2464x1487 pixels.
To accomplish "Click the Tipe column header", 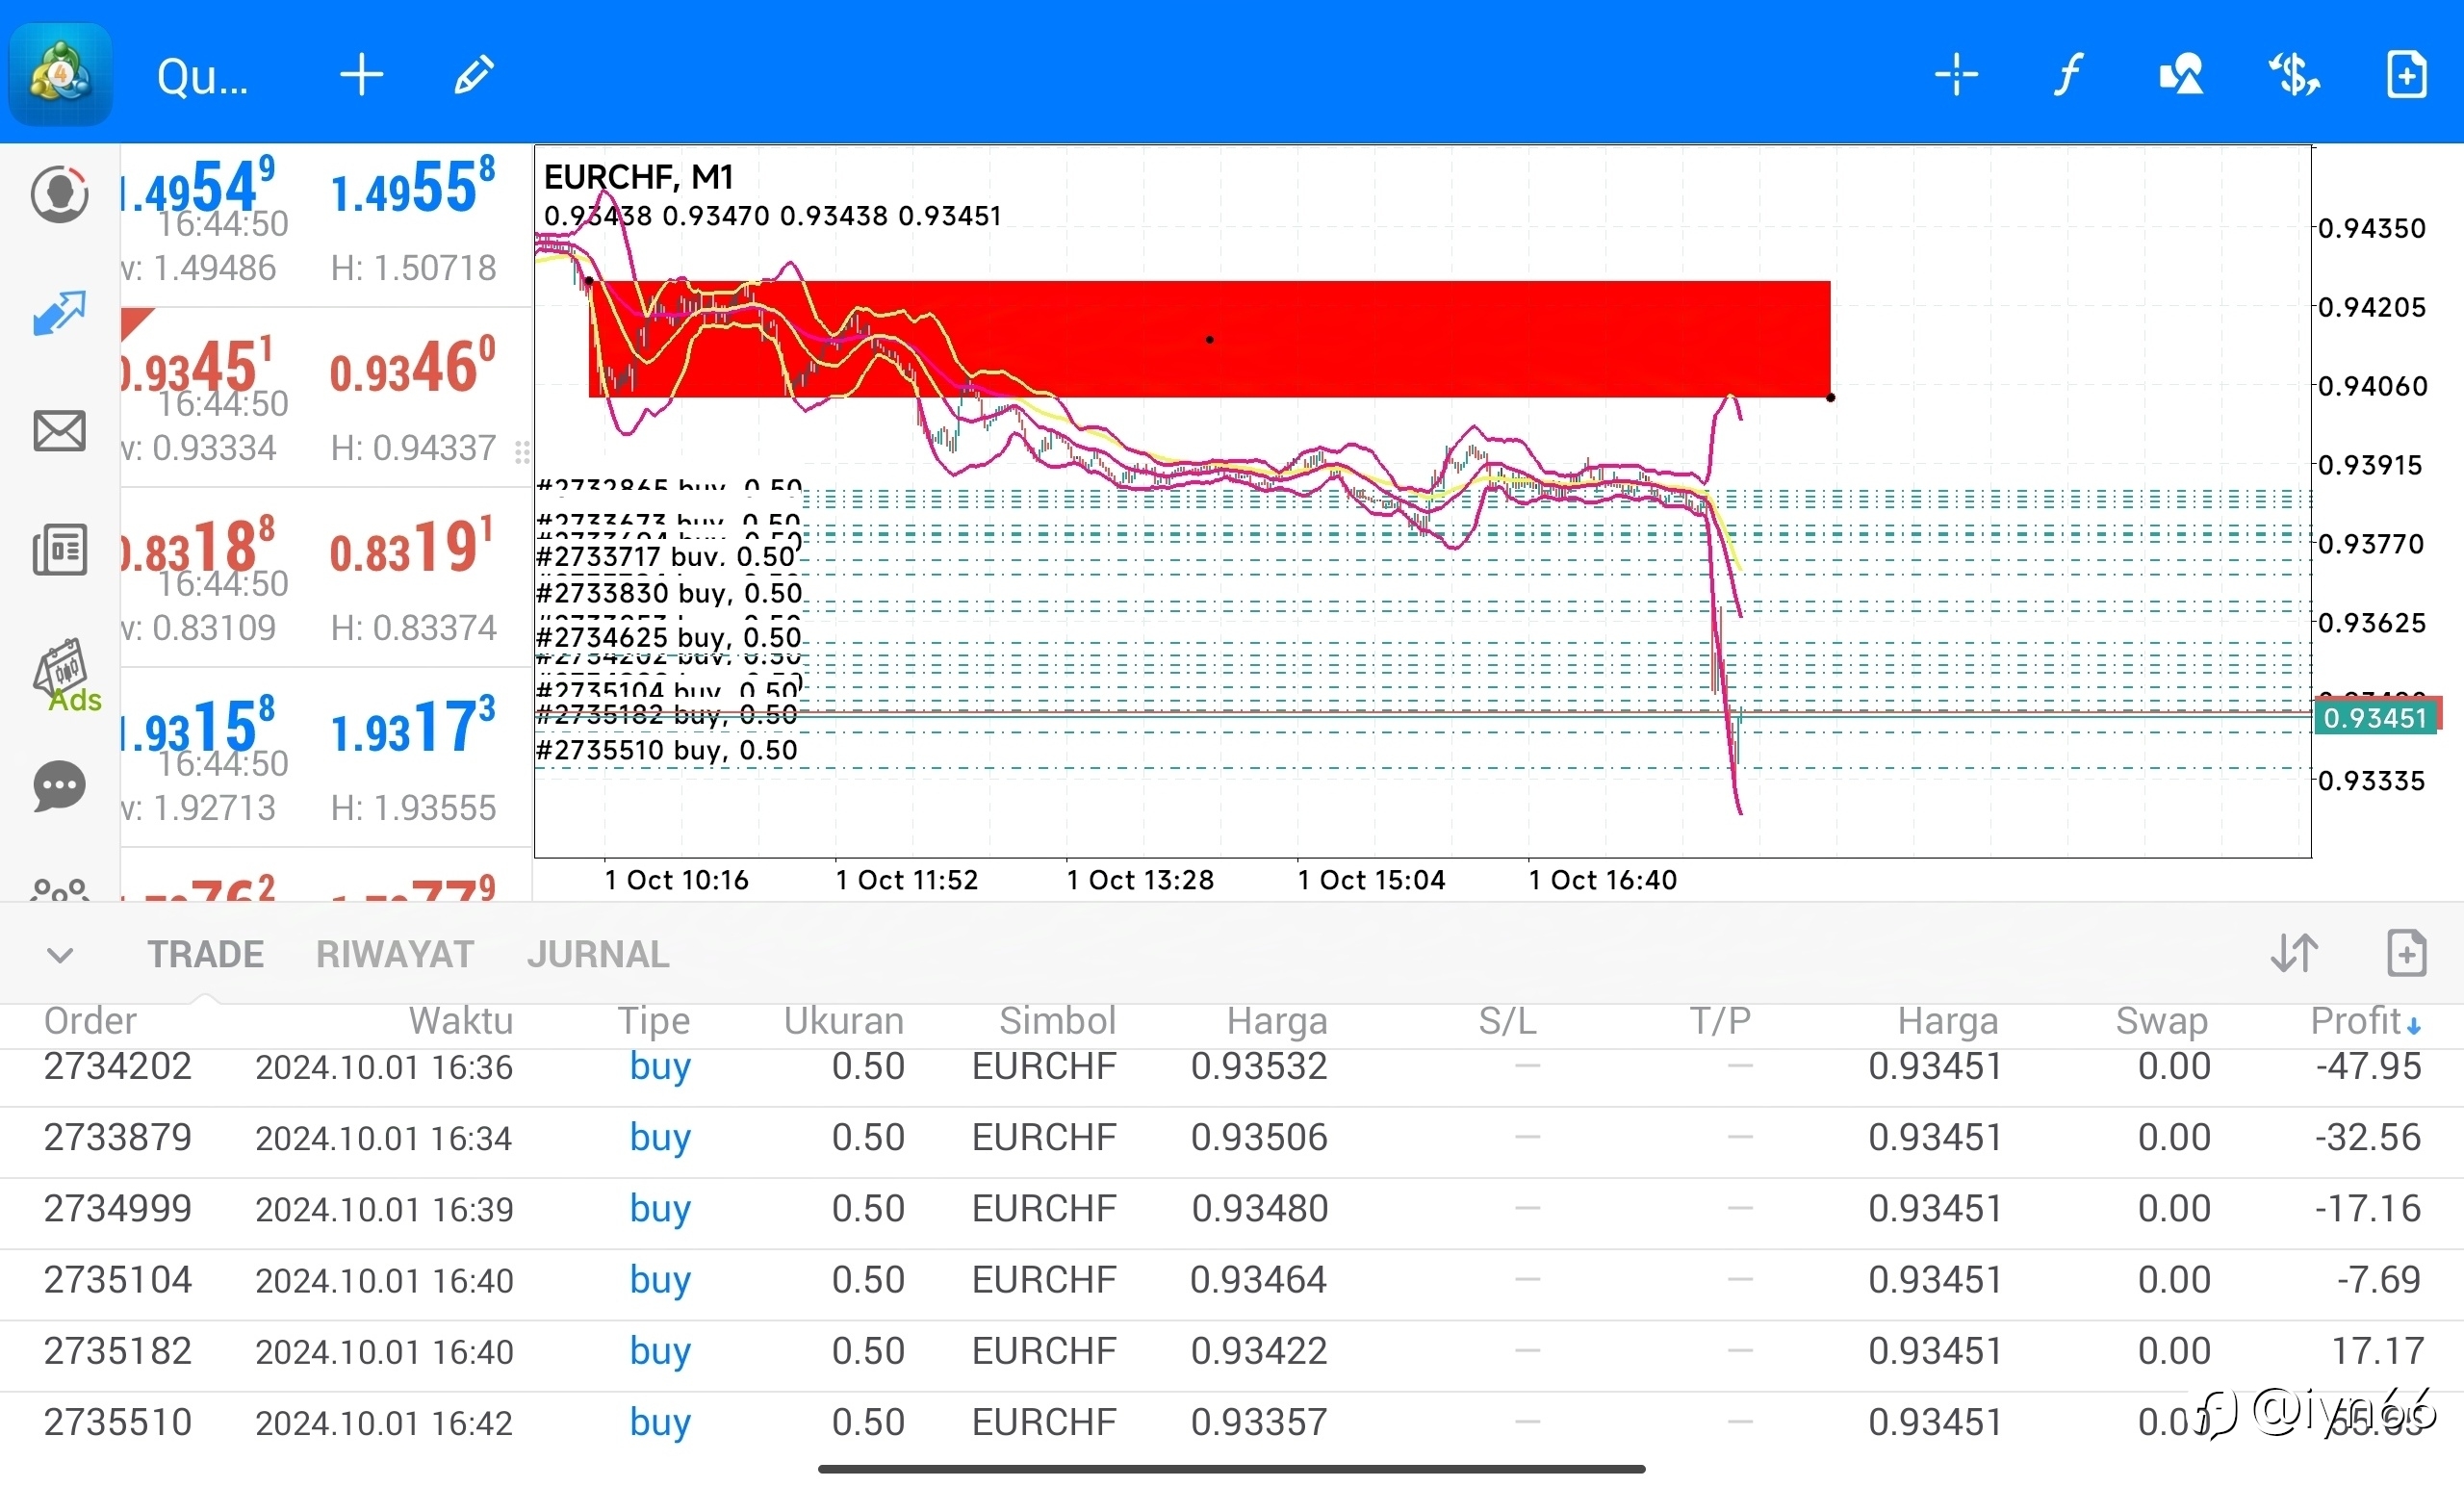I will 654,1021.
